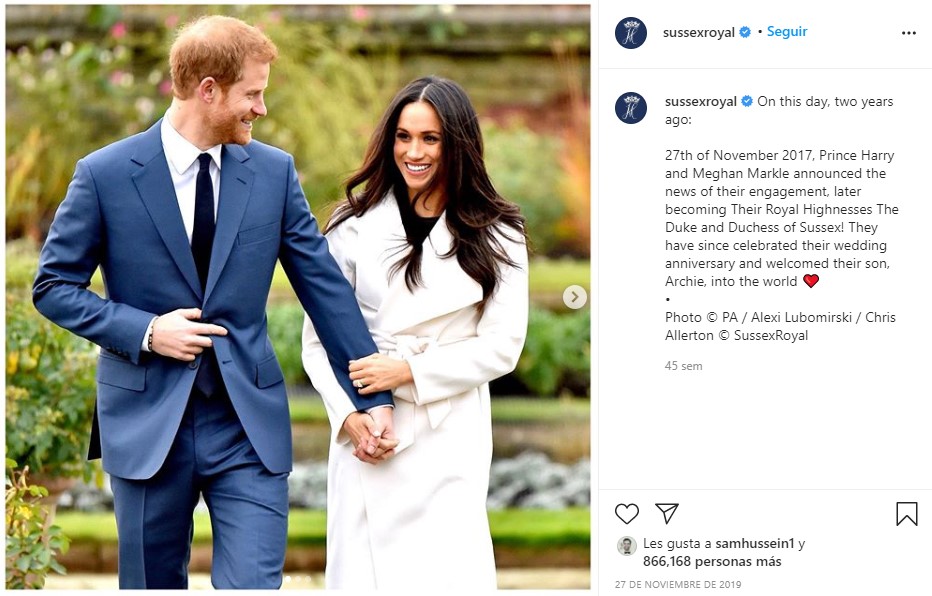Viewport: 932px width, 596px height.
Task: Open samhussein1's small profile avatar
Action: coord(626,545)
